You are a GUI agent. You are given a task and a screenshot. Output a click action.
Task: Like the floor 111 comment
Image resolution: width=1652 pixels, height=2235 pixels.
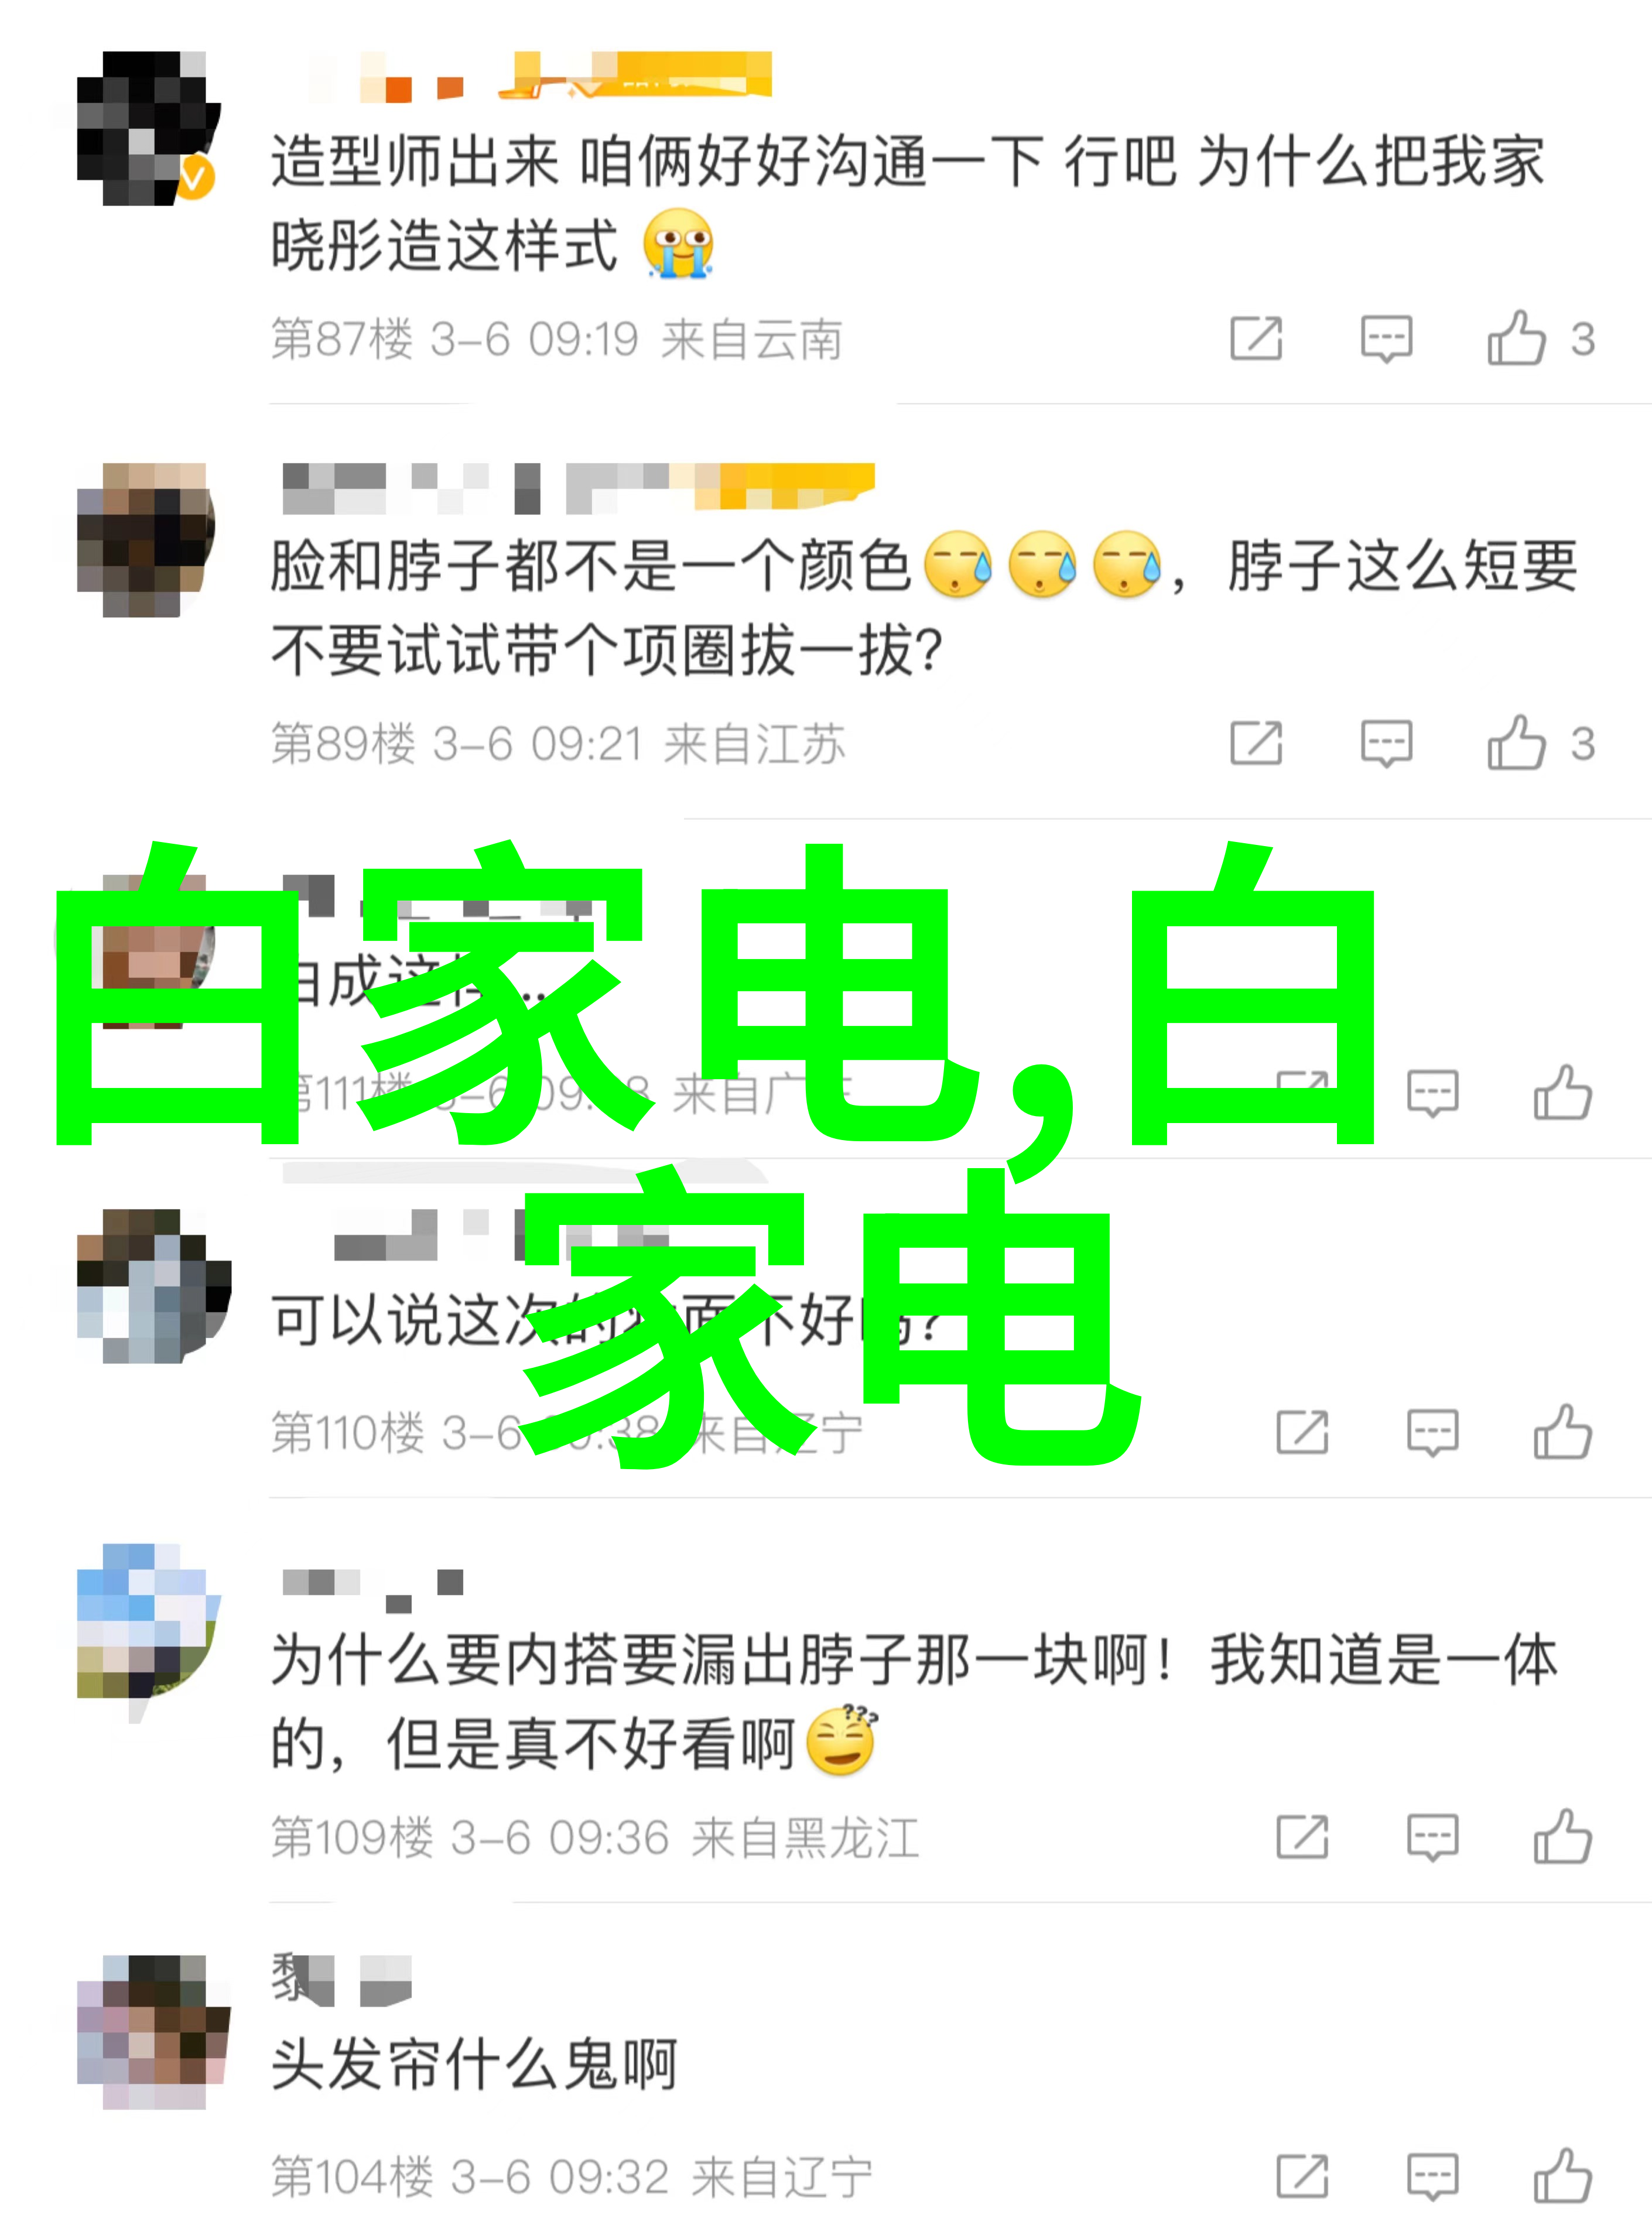point(1562,1093)
